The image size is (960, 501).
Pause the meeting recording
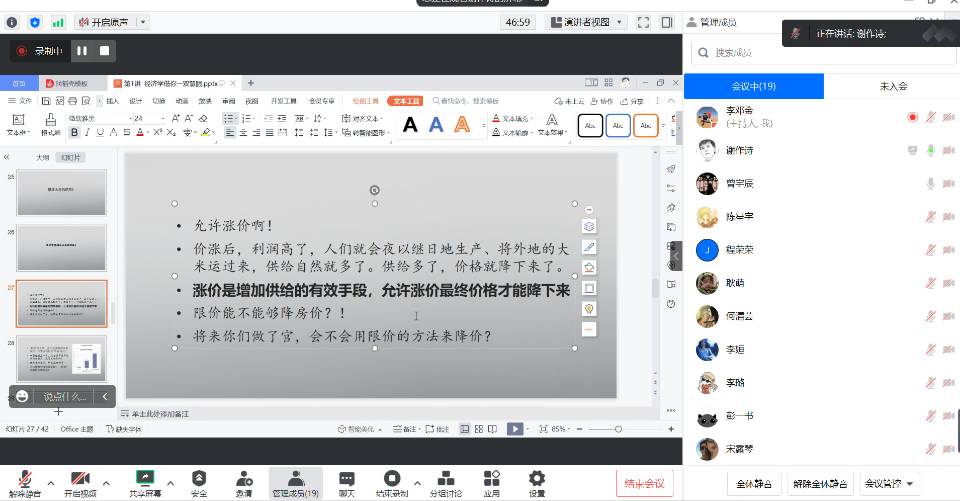point(82,50)
